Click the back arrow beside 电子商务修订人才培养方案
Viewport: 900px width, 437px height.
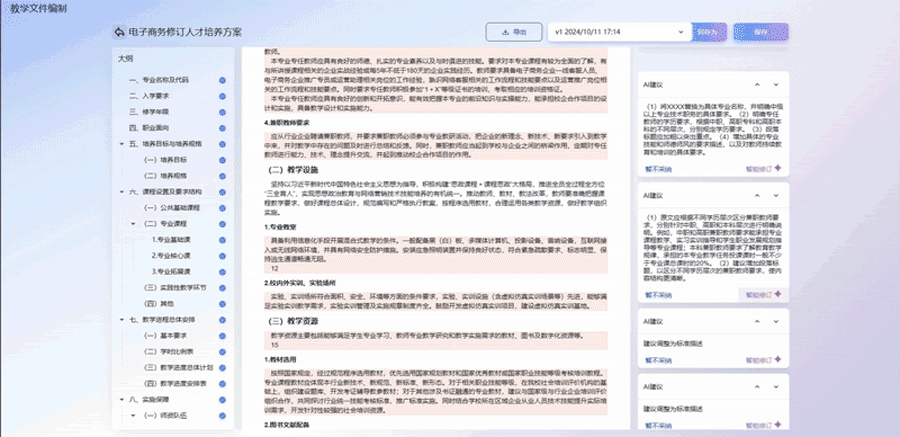pyautogui.click(x=119, y=32)
